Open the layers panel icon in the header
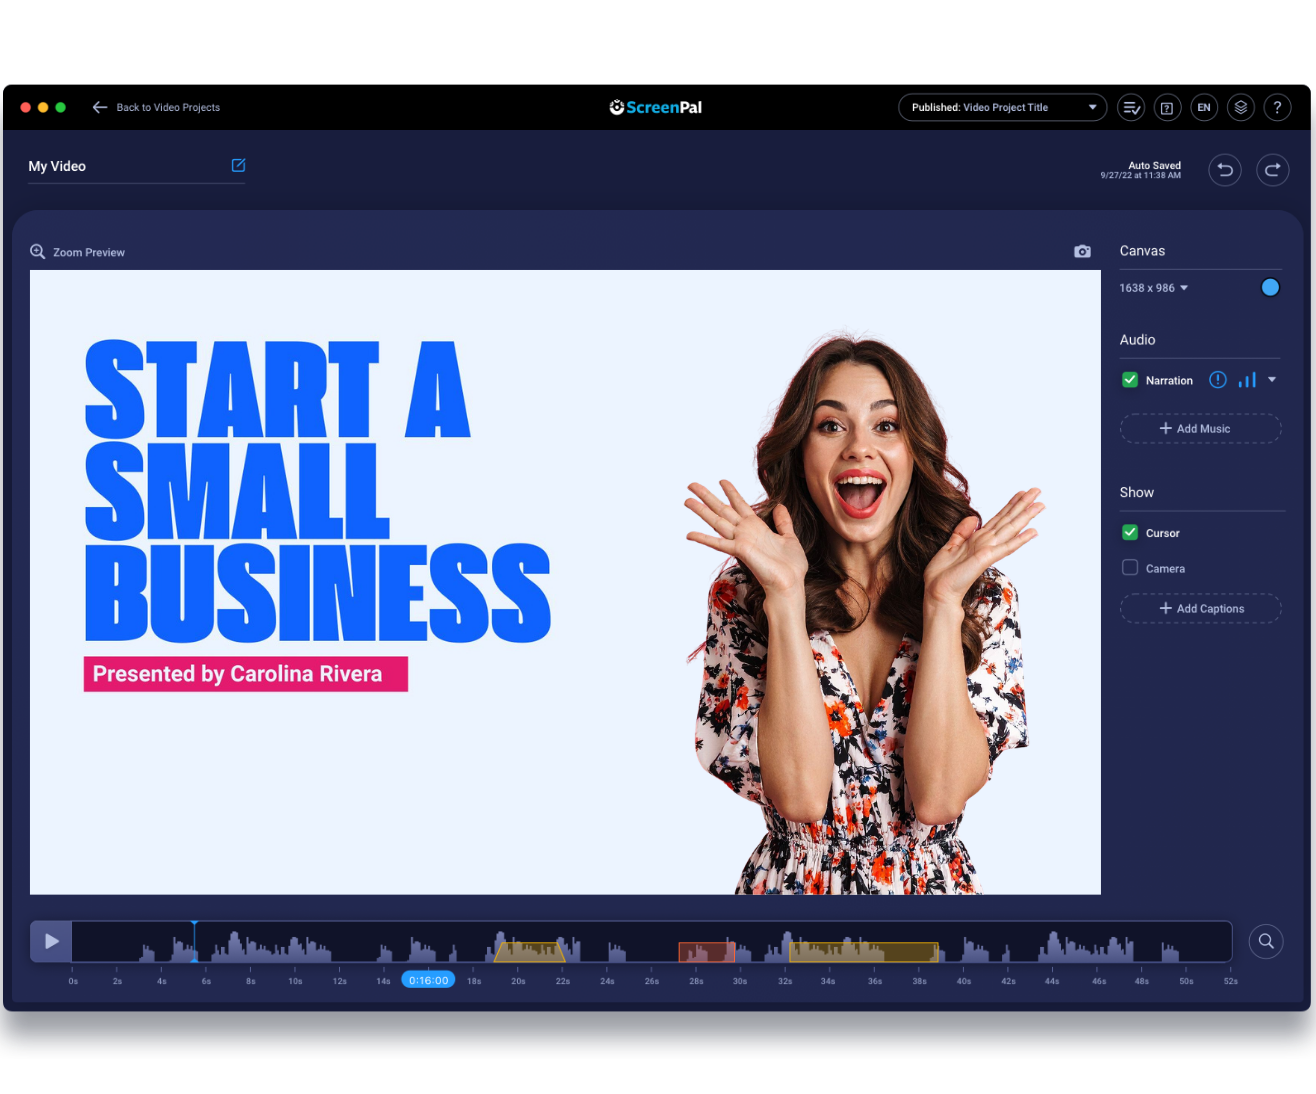This screenshot has width=1316, height=1094. tap(1240, 107)
